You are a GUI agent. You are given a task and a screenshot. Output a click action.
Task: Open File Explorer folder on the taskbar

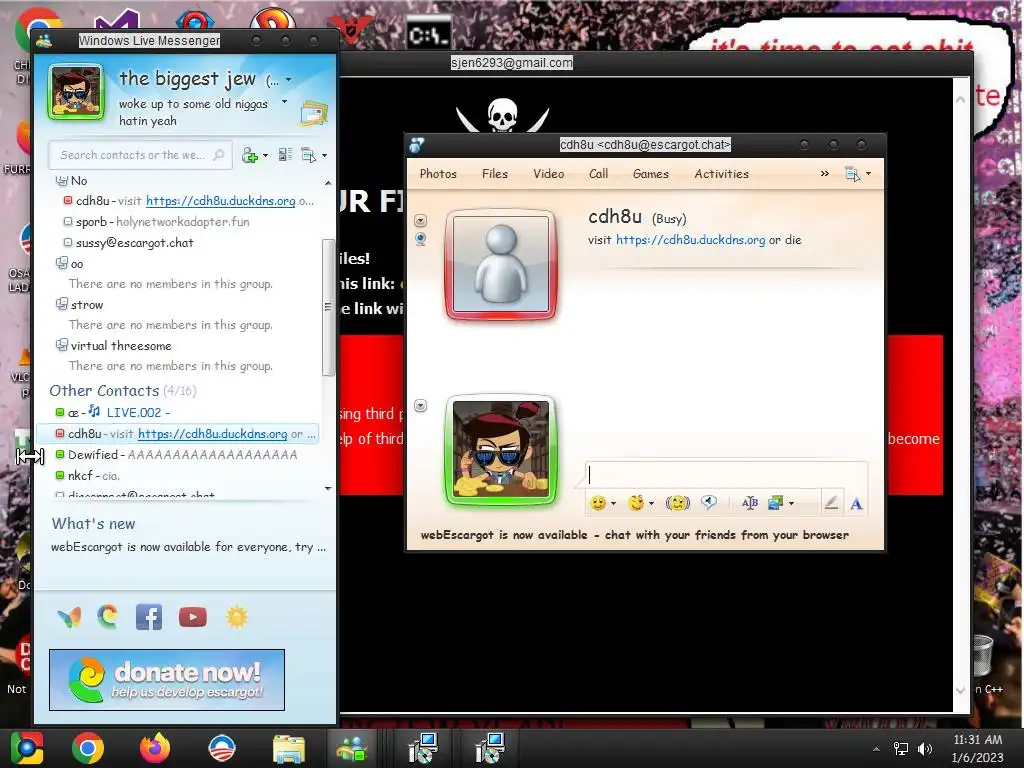(x=288, y=750)
